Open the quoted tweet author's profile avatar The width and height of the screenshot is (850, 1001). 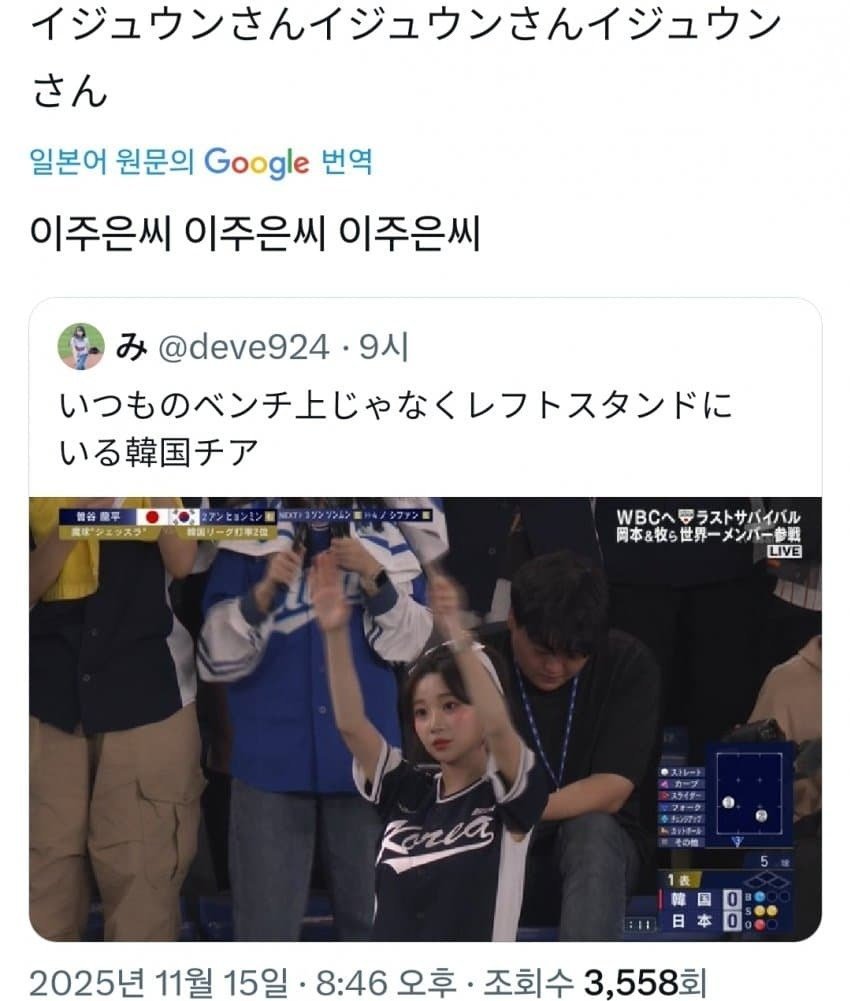click(81, 346)
